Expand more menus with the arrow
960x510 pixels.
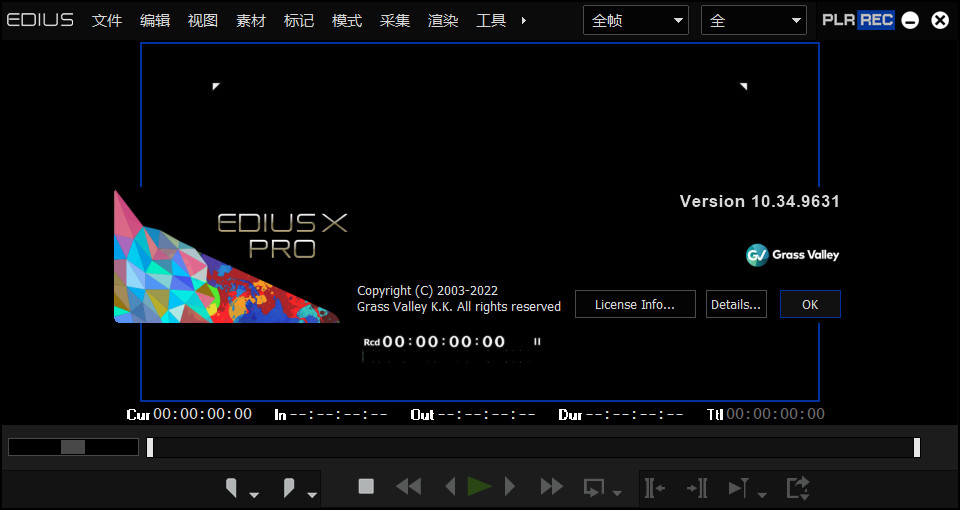(523, 21)
